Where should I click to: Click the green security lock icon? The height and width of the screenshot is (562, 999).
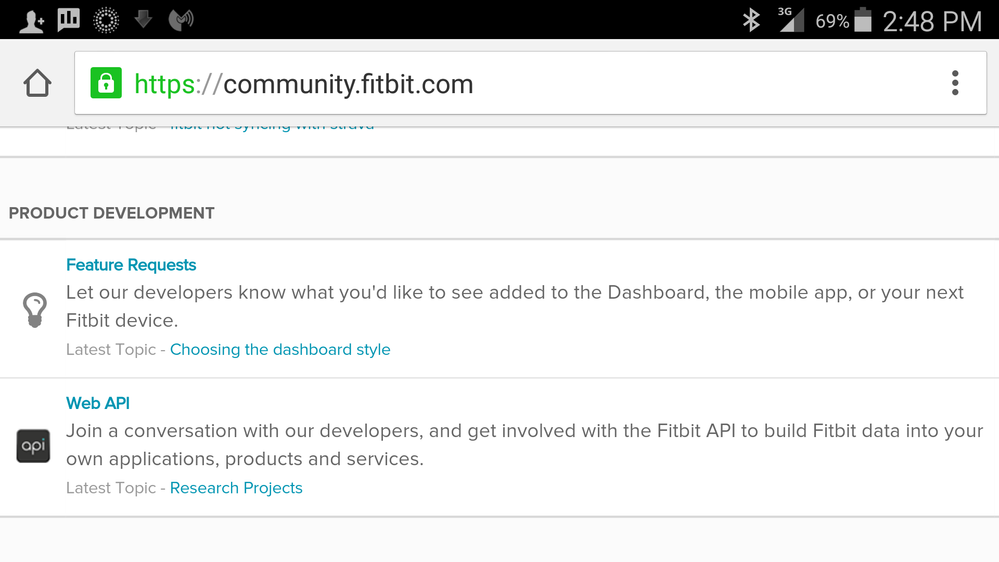105,83
